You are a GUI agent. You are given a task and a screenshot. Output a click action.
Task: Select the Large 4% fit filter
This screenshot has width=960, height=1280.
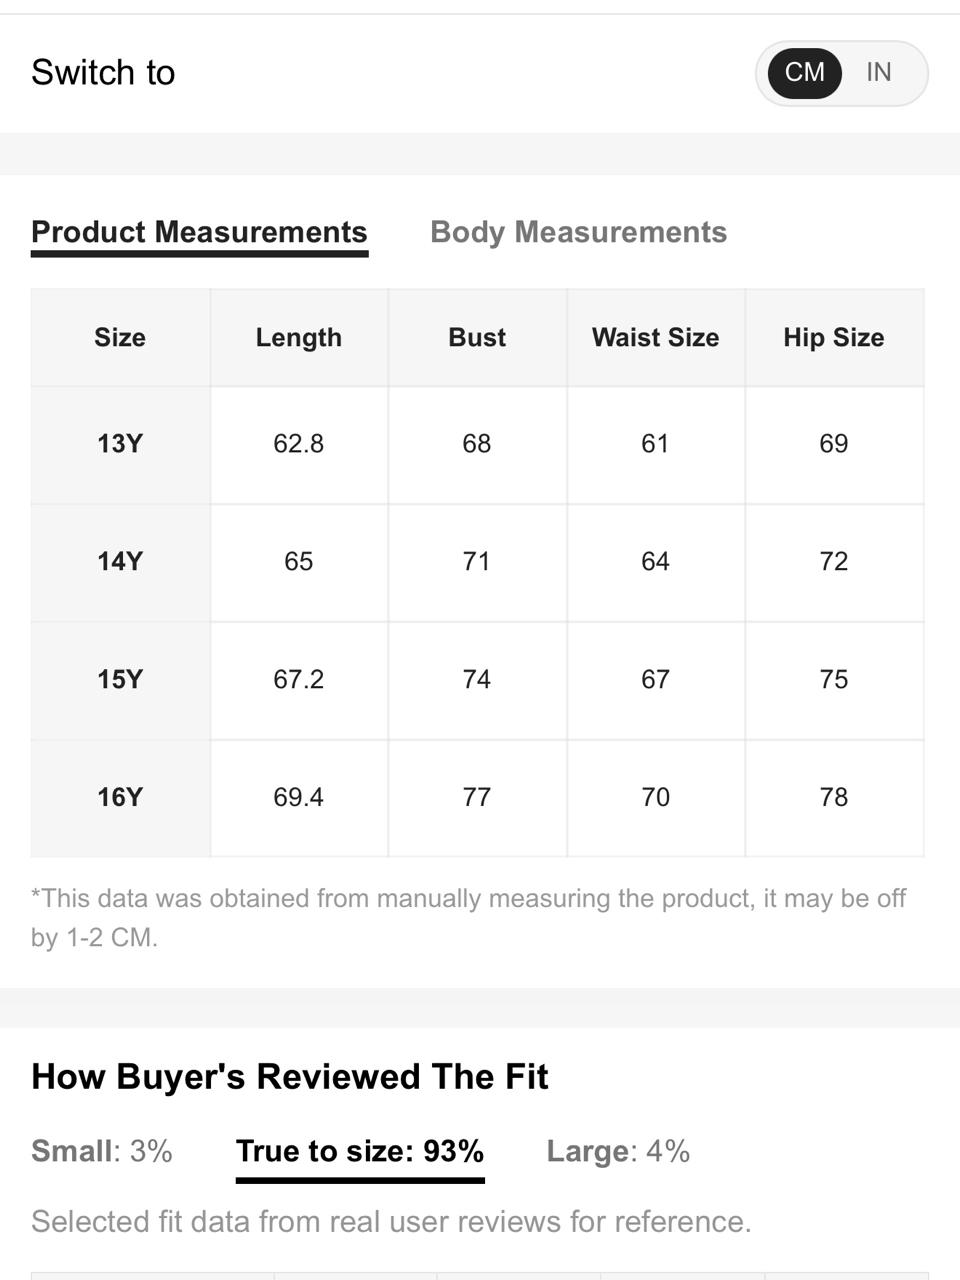click(x=618, y=1151)
